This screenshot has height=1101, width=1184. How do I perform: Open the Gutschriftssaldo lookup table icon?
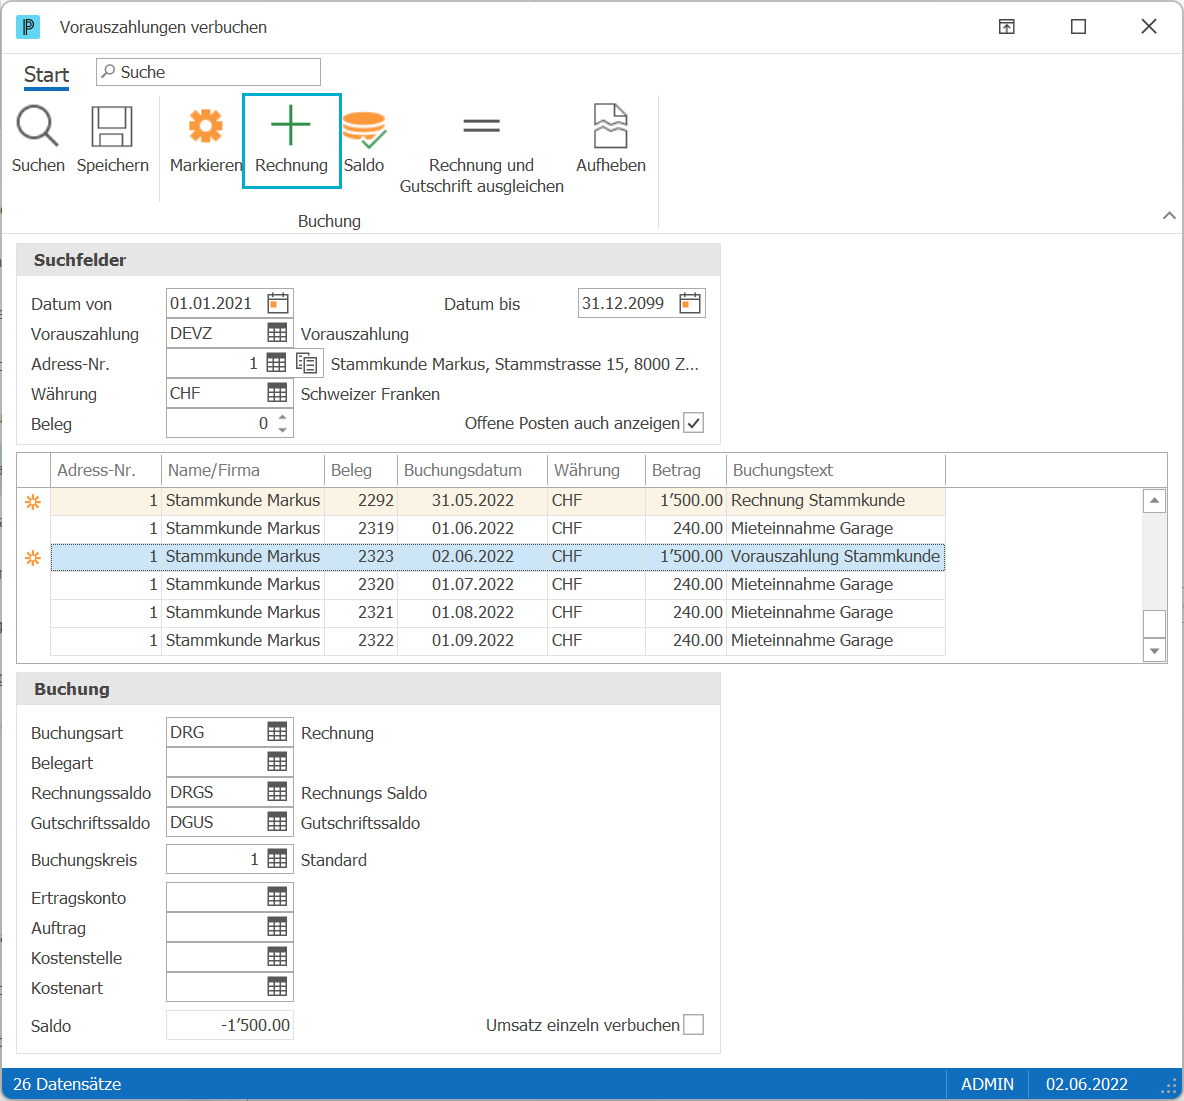(277, 822)
